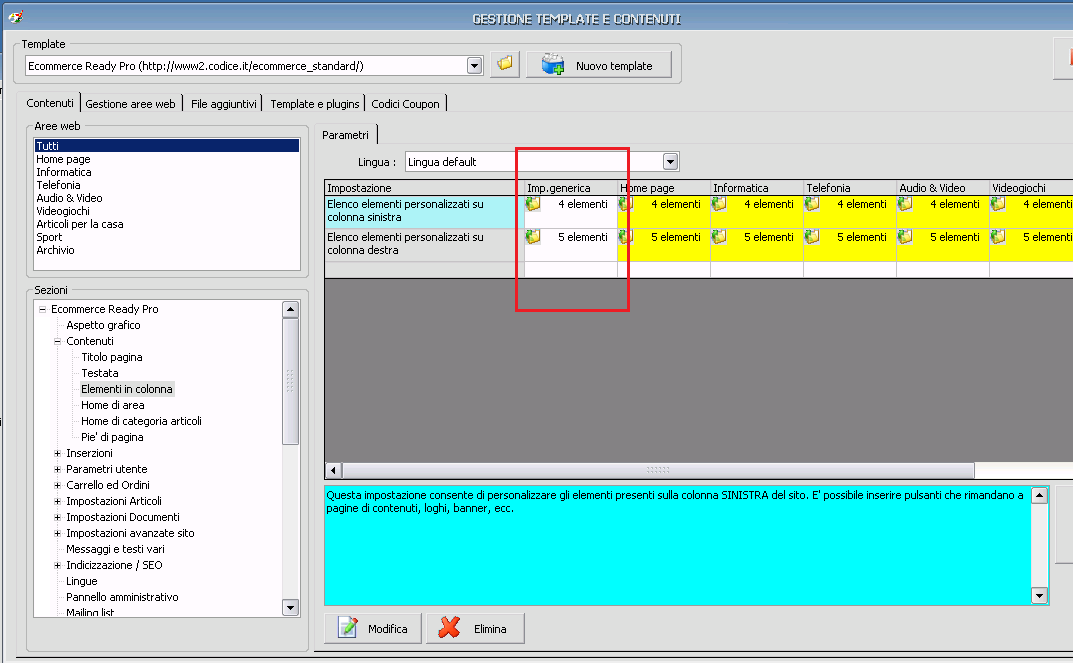This screenshot has height=663, width=1073.
Task: Click description box scroll-down arrow
Action: tap(1039, 596)
